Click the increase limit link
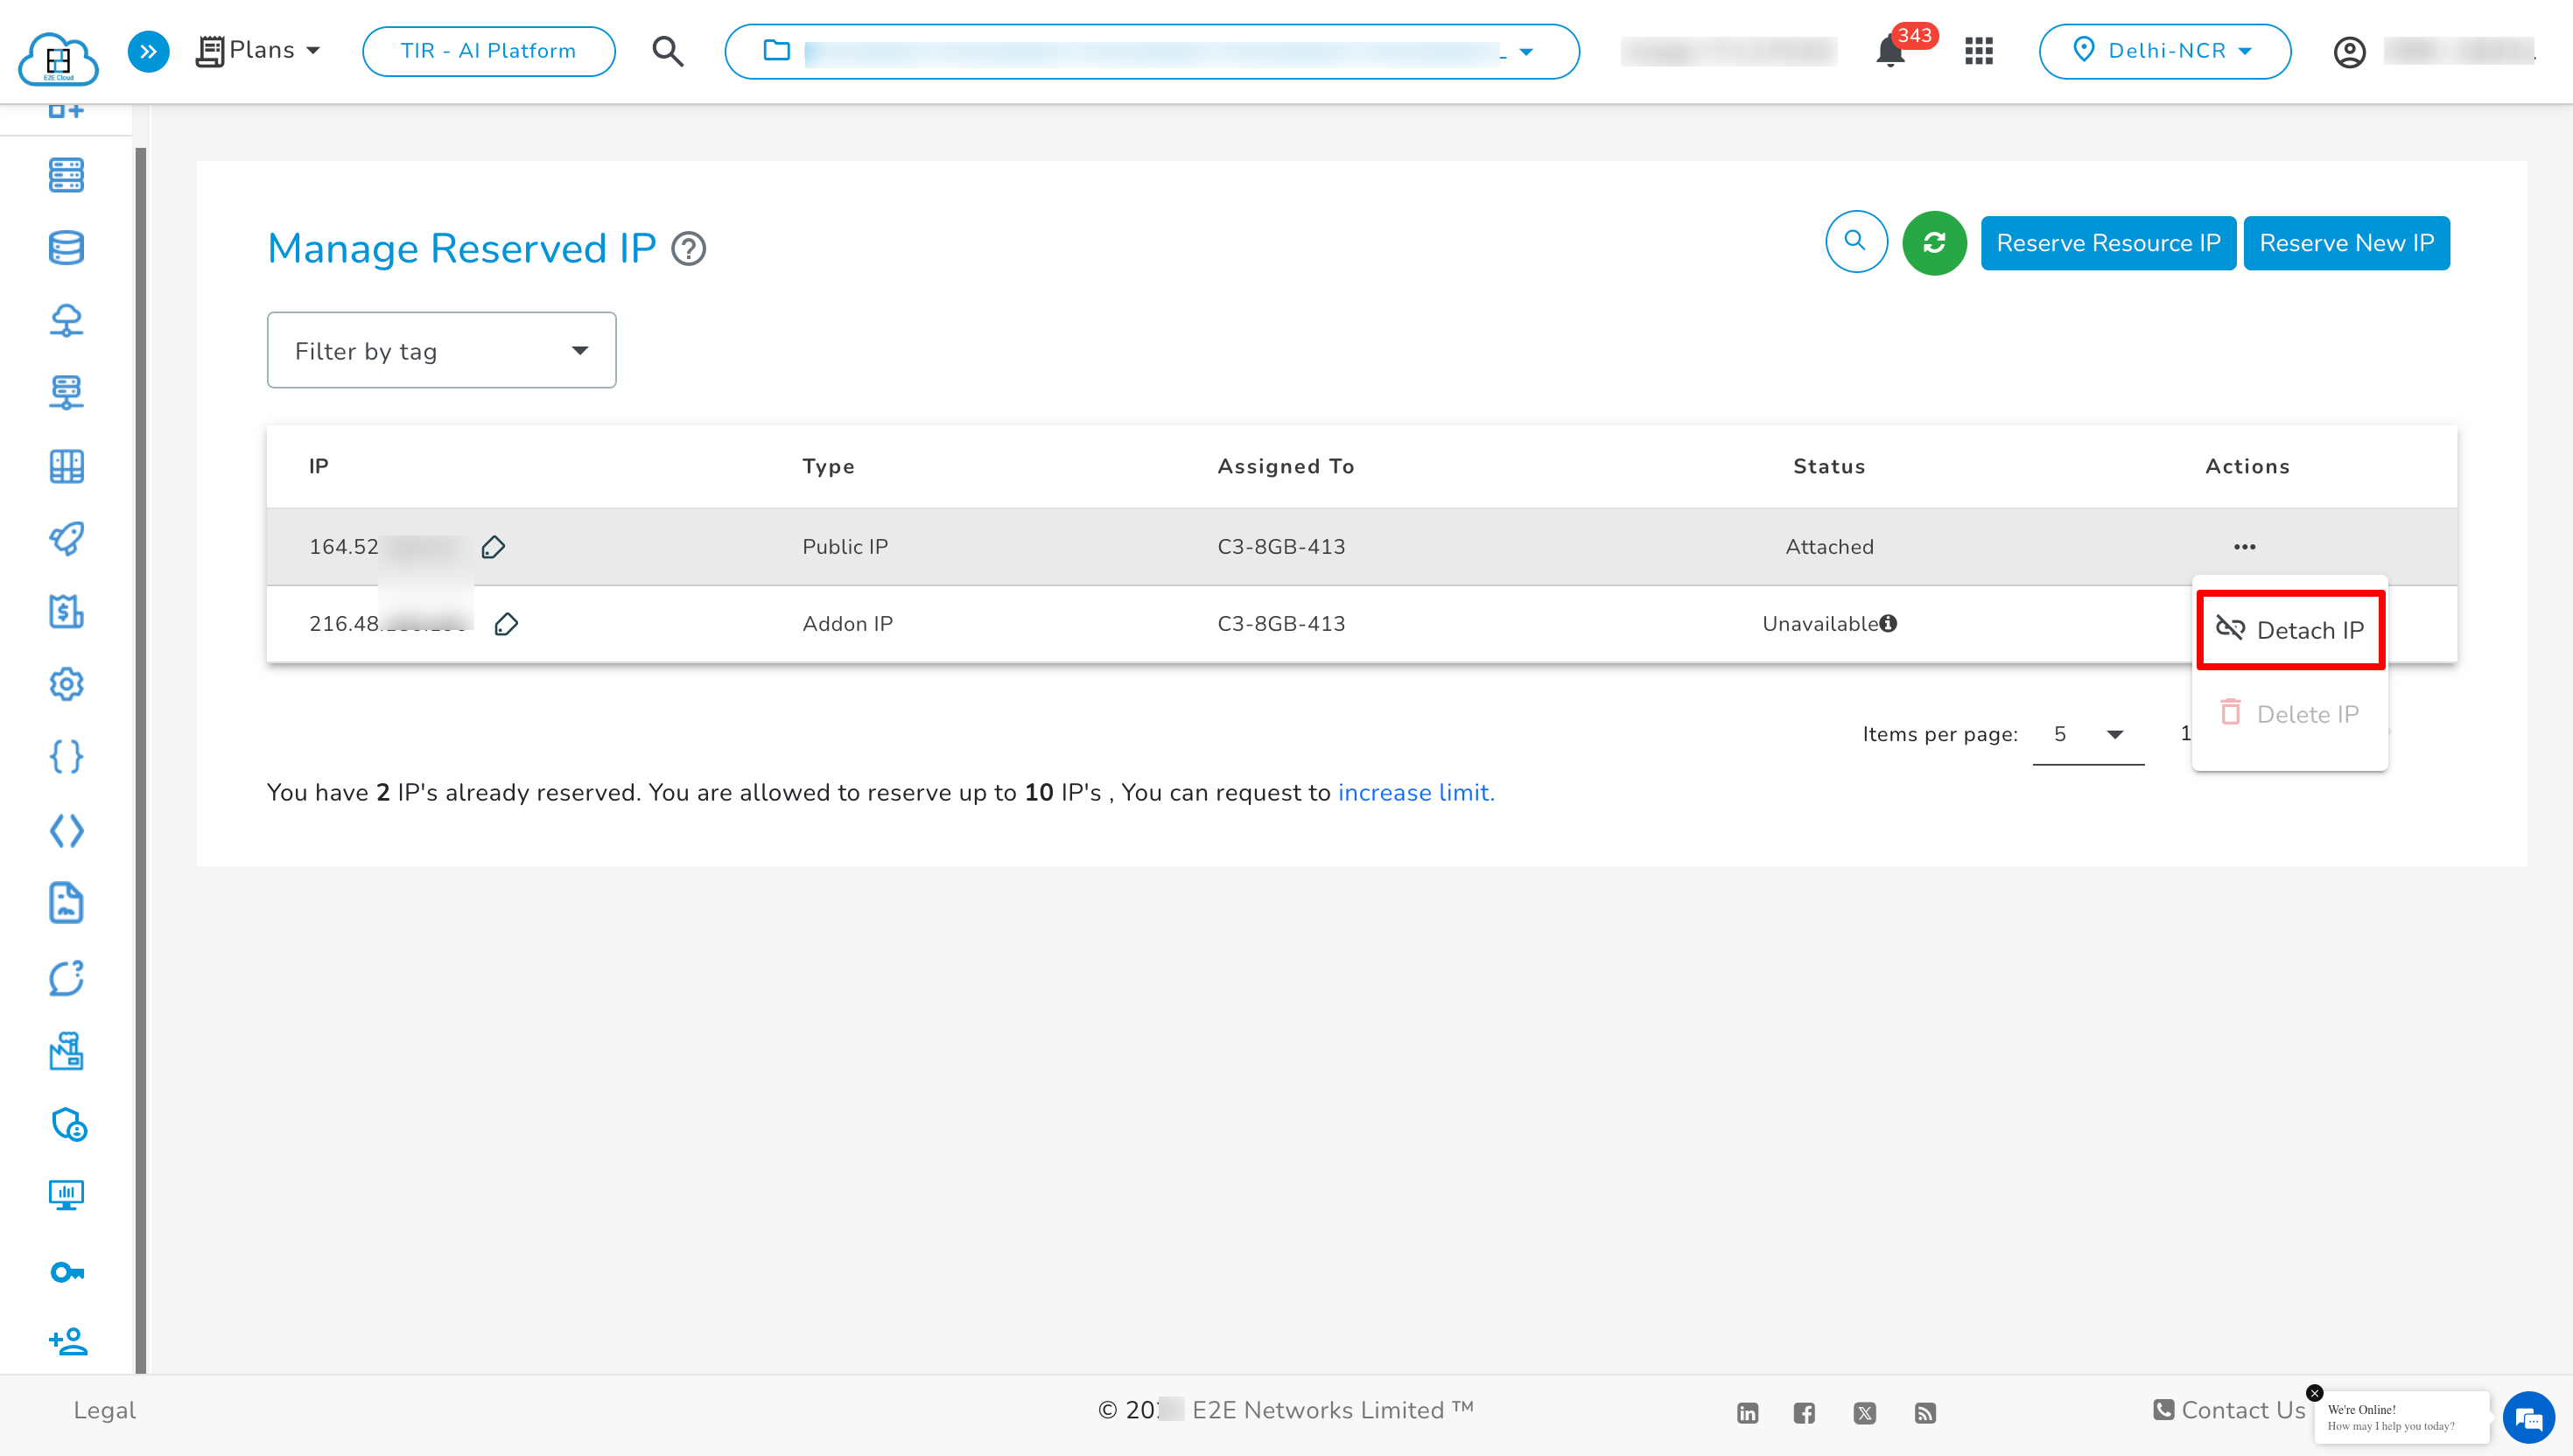 tap(1415, 792)
